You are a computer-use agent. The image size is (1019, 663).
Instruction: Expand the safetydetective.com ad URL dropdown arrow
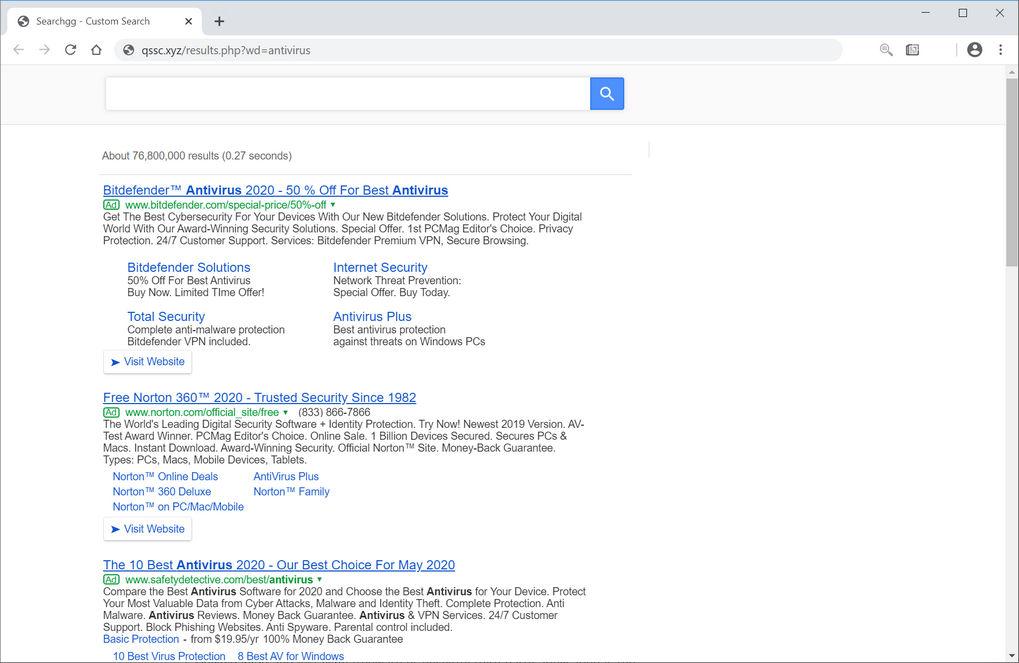(320, 580)
